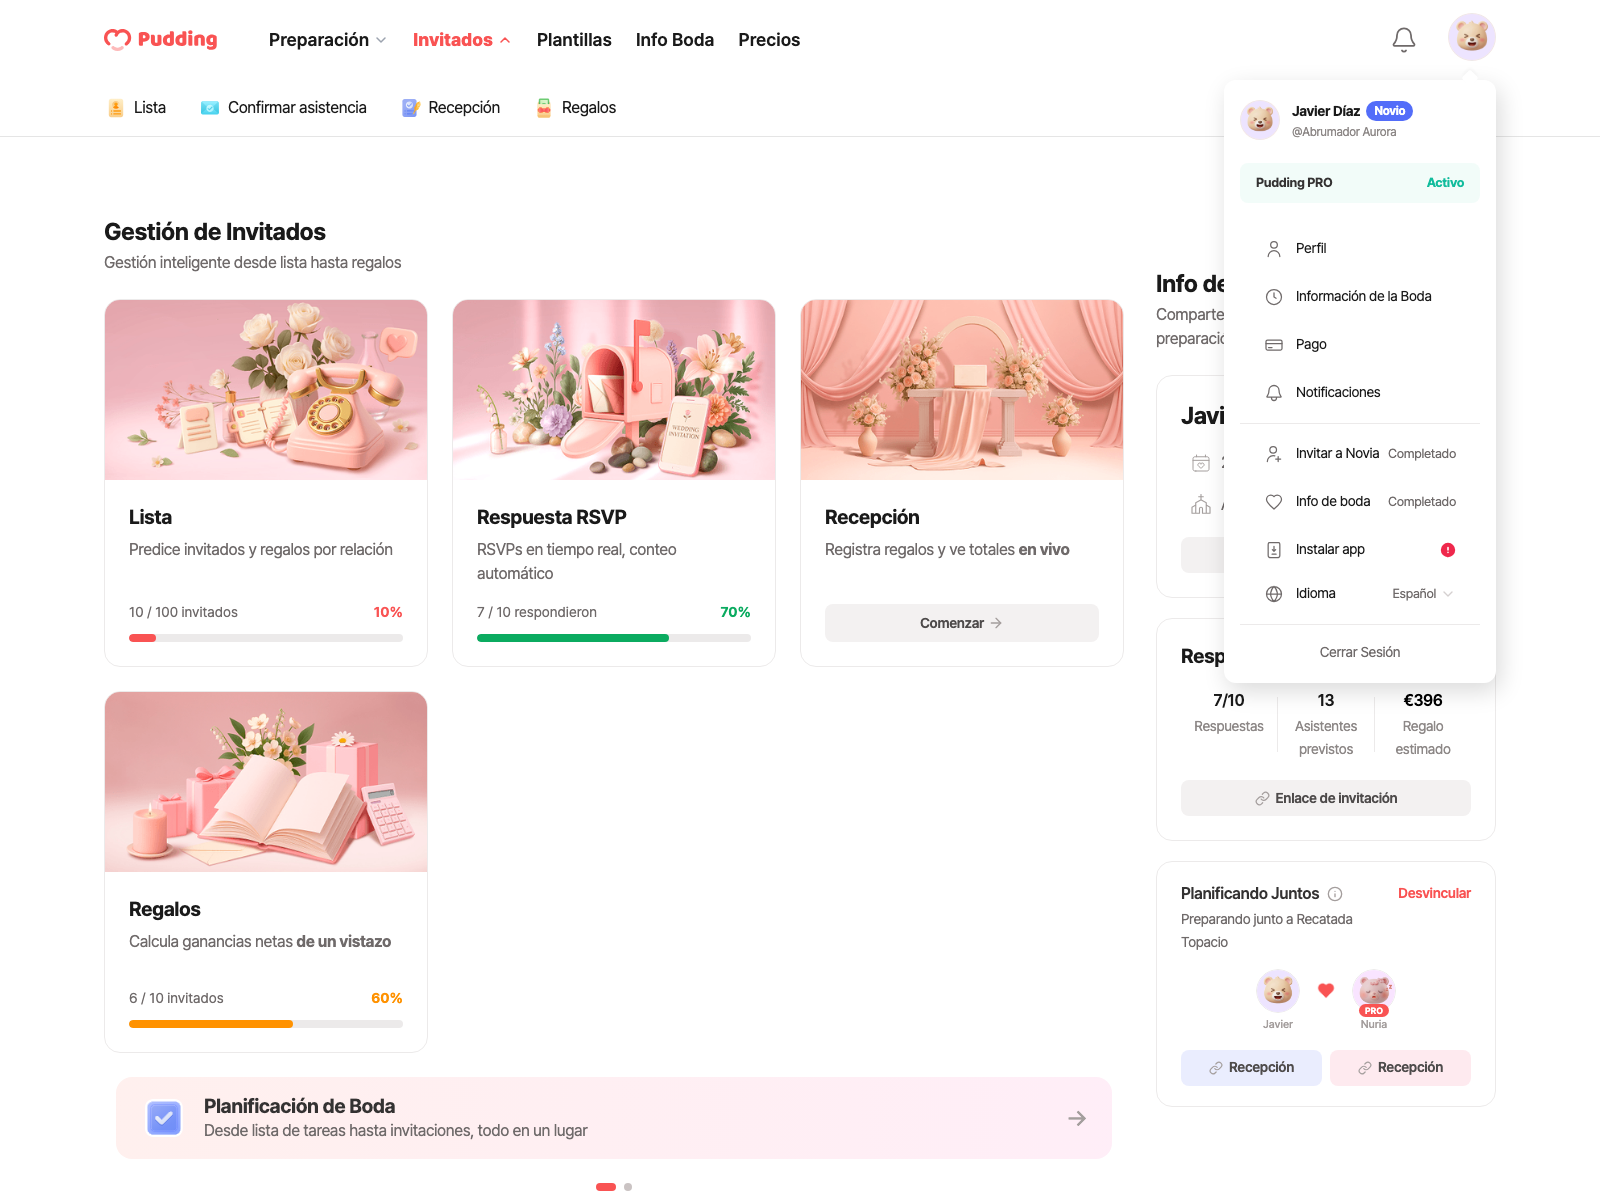1600x1200 pixels.
Task: Click the Regalos sub-nav gift icon
Action: tap(544, 108)
